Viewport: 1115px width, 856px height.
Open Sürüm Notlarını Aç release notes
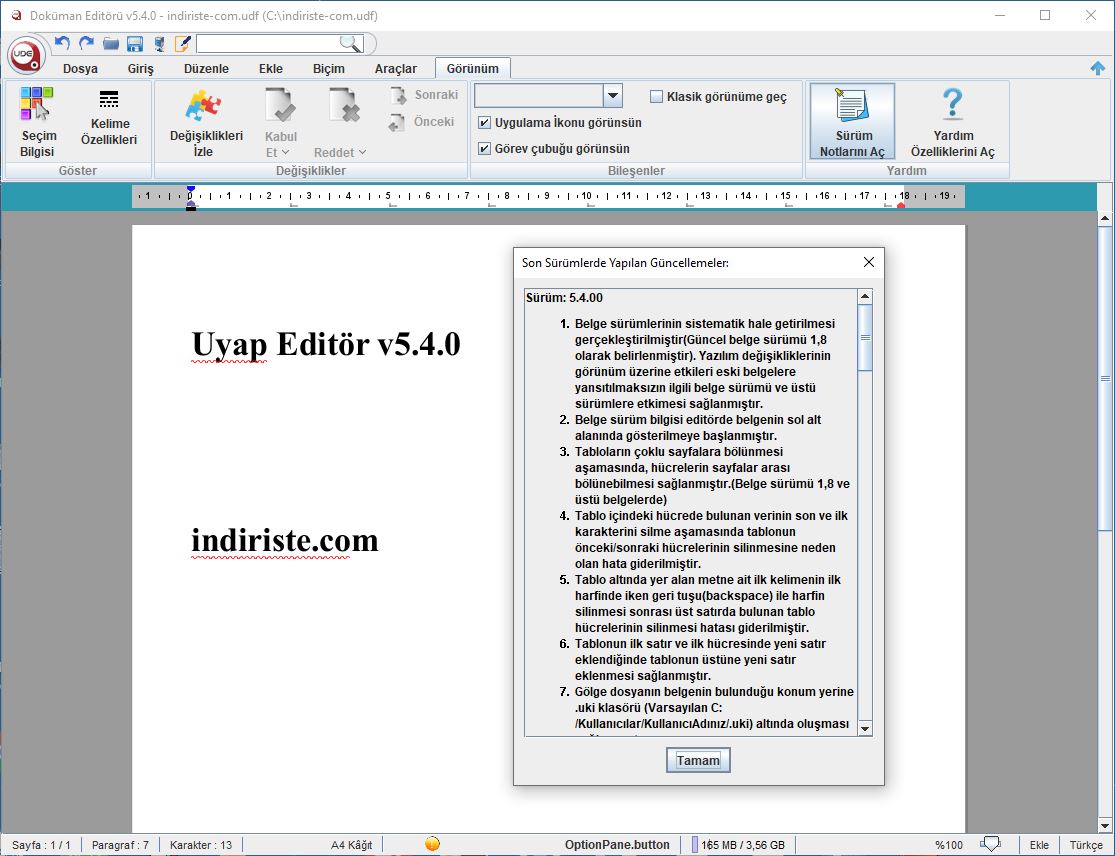[x=852, y=122]
